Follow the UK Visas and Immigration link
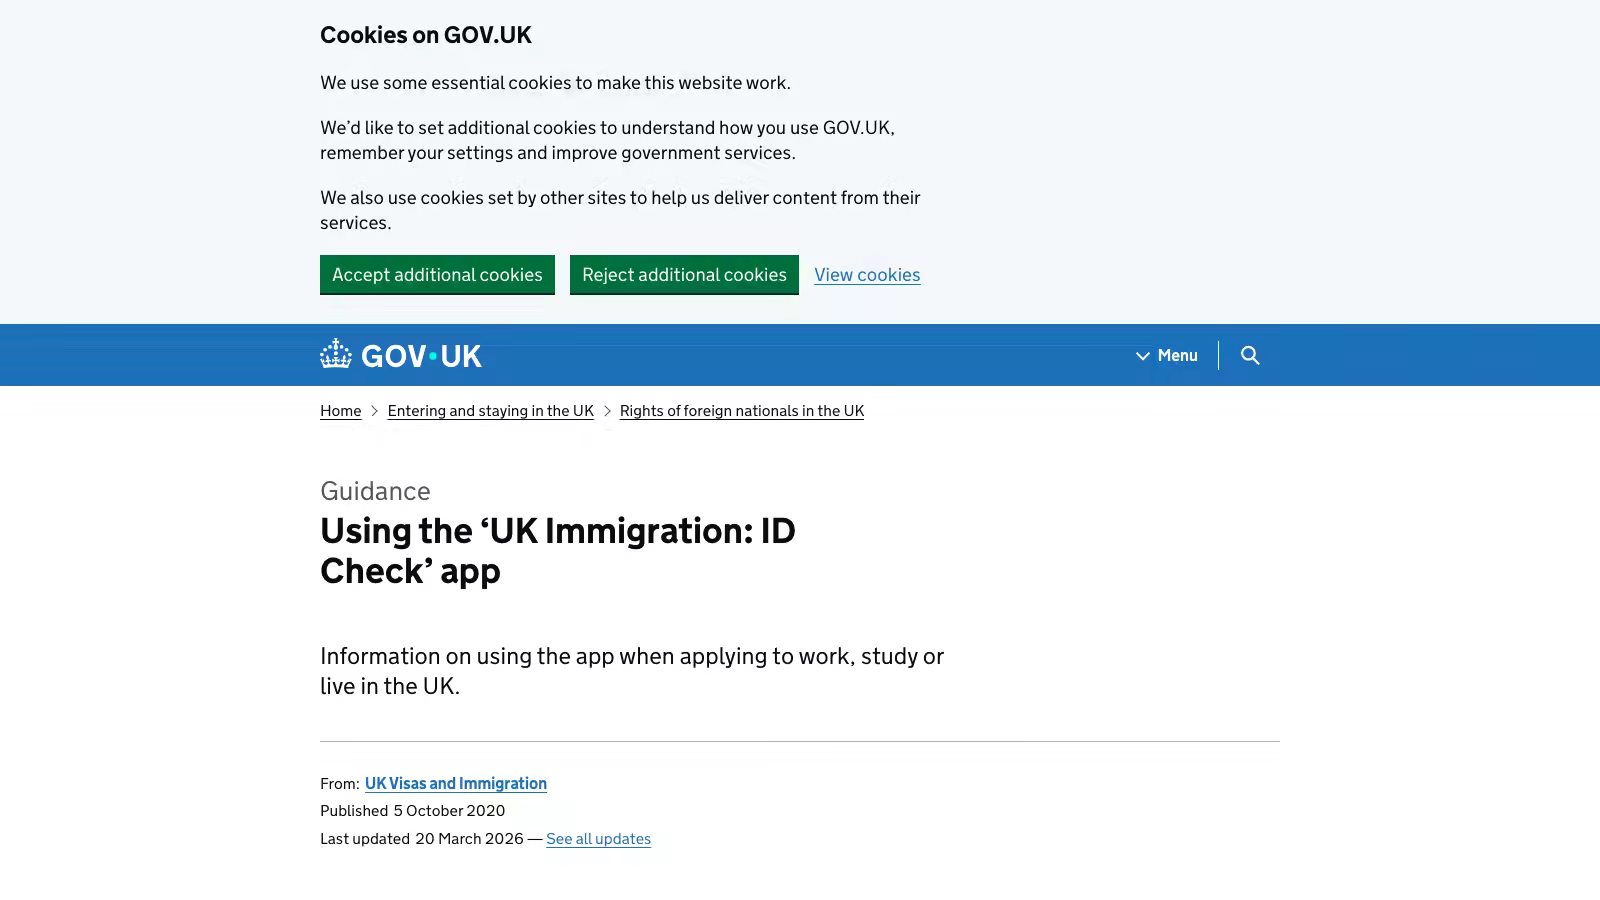The width and height of the screenshot is (1600, 900). [x=455, y=783]
